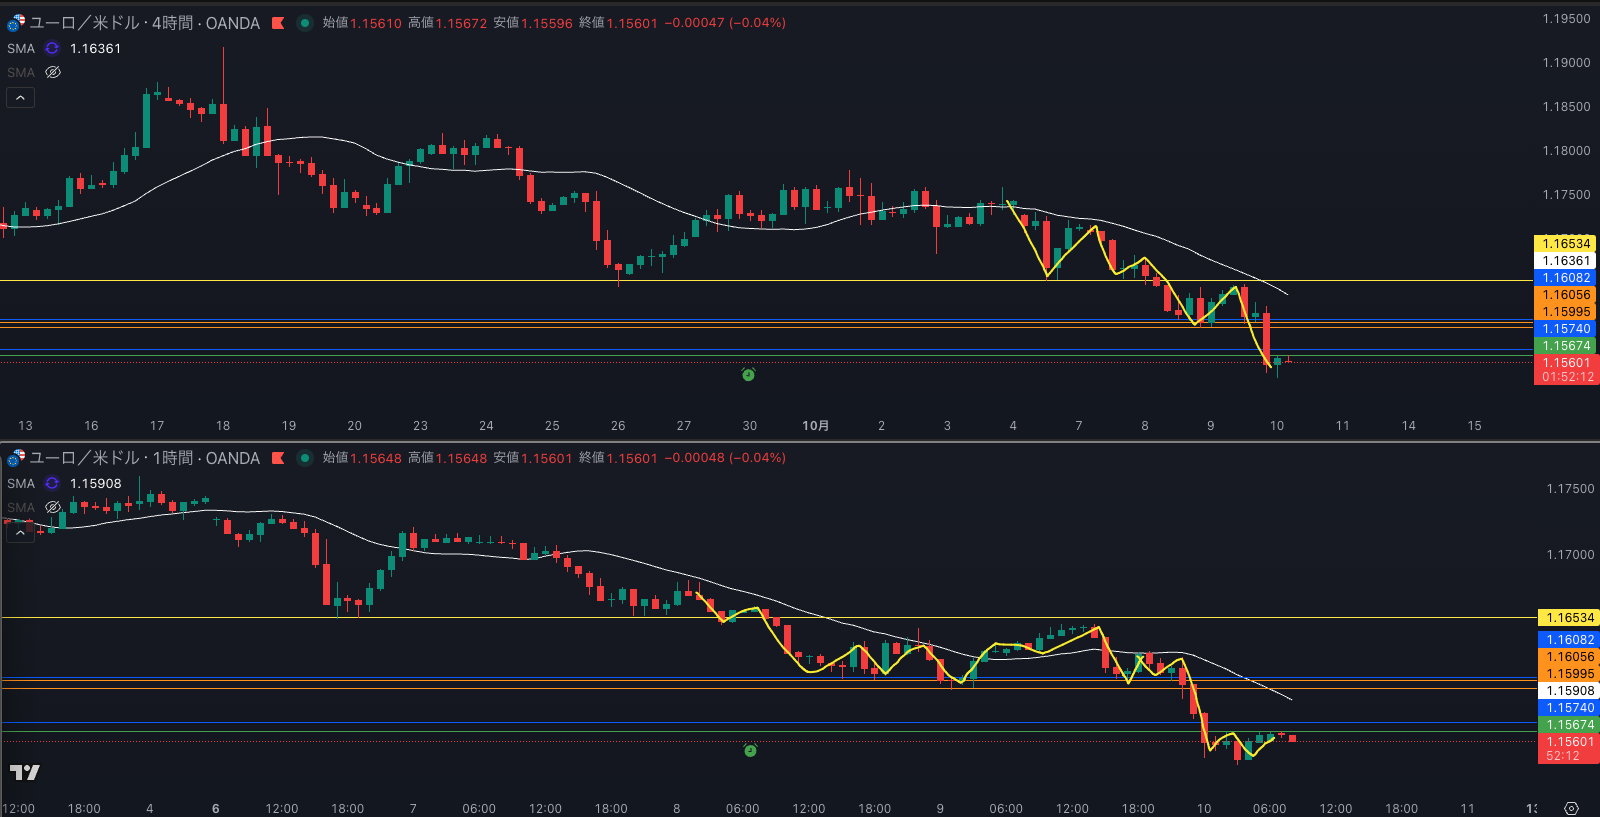Open symbol title ユーロ/米ドル 4時間 OANDA

tap(145, 23)
